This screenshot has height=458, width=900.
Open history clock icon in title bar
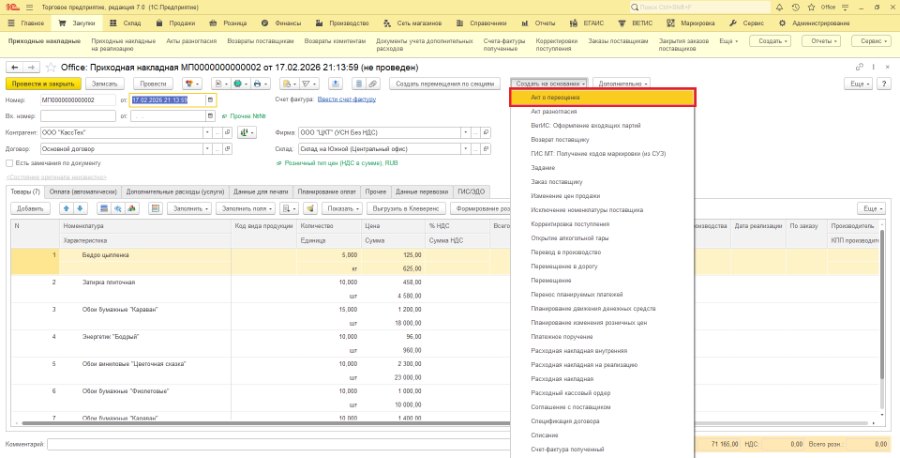(x=795, y=7)
